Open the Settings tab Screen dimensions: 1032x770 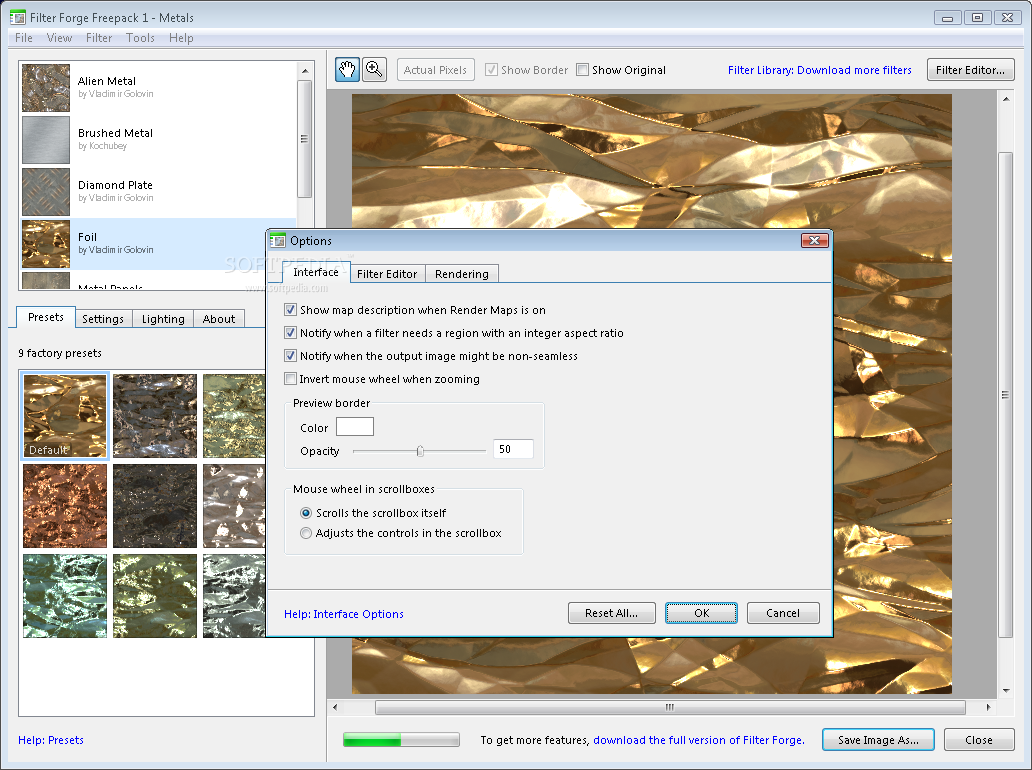103,319
